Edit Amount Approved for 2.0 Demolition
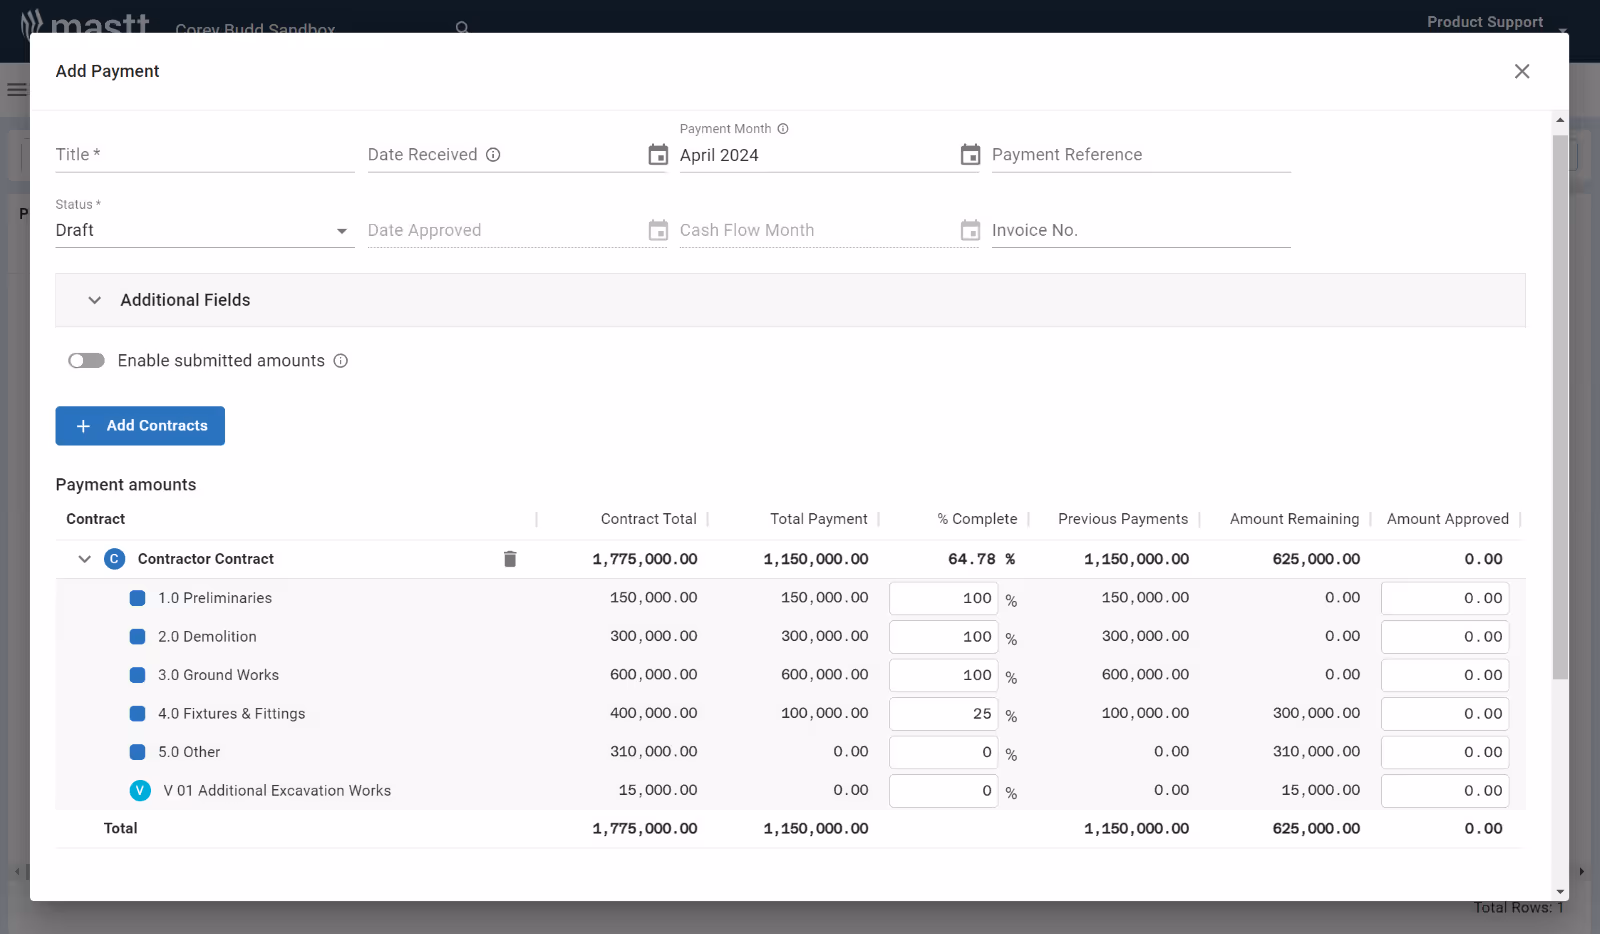The width and height of the screenshot is (1600, 934). tap(1445, 637)
